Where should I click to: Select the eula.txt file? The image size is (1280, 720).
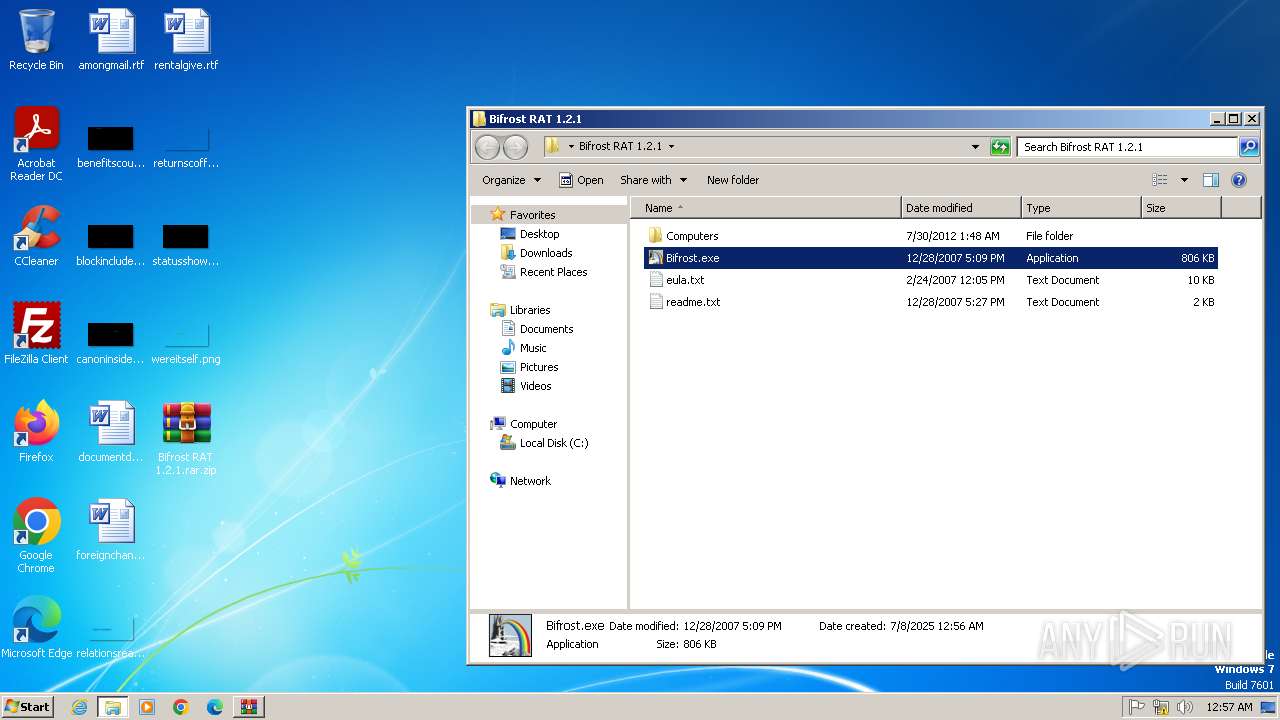point(930,280)
